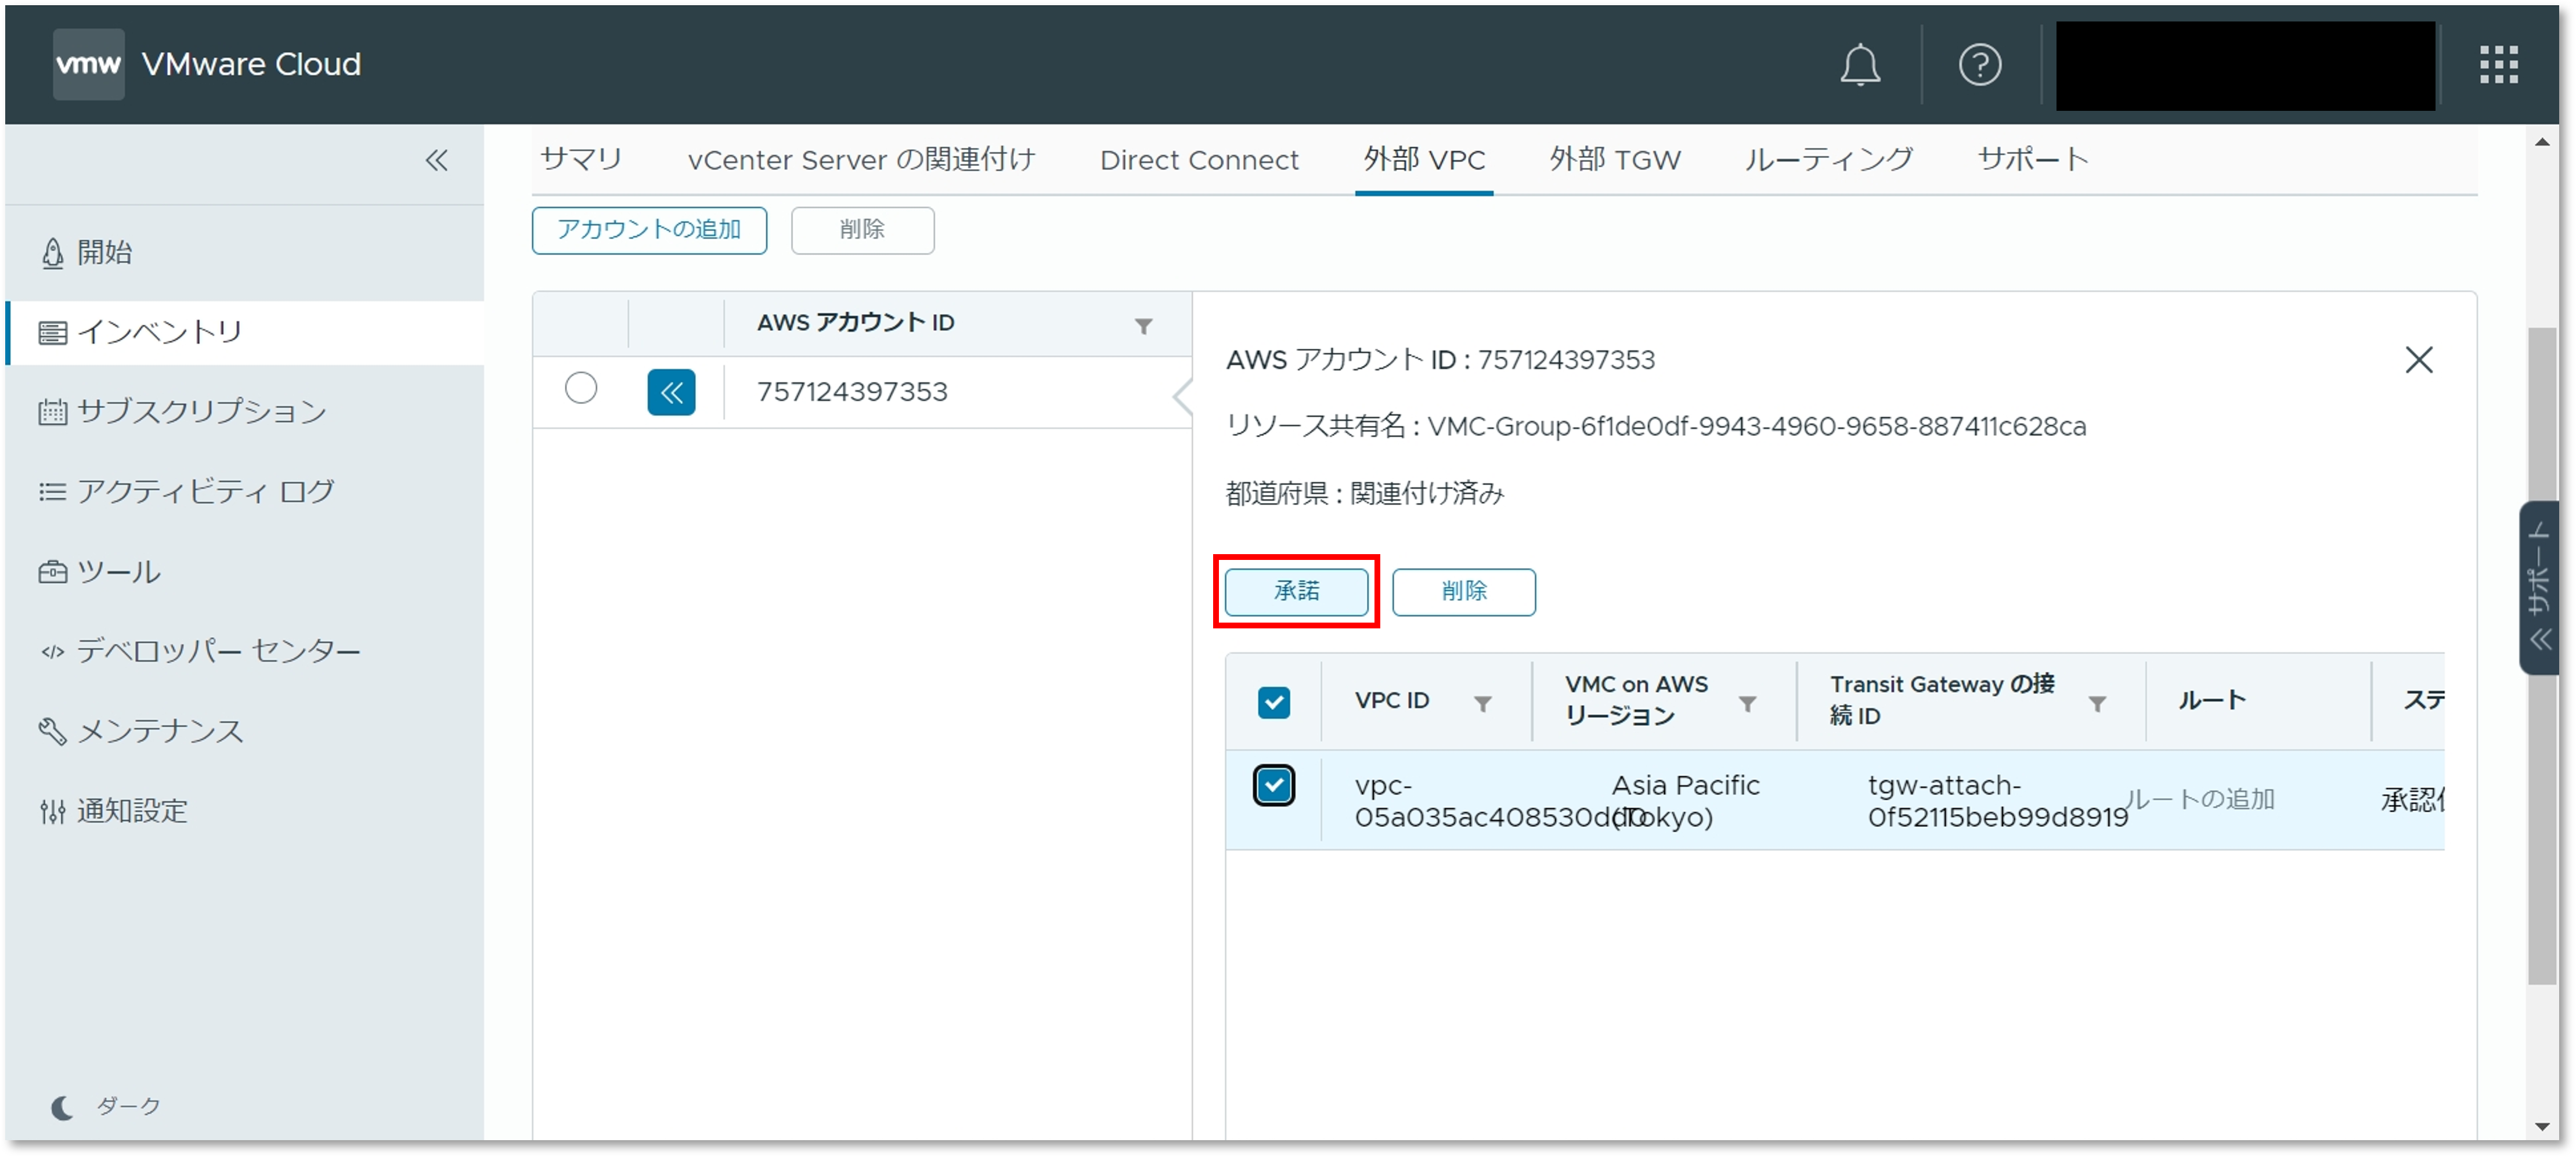Screen dimensions: 2576x1157
Task: Close the account details panel
Action: point(2418,360)
